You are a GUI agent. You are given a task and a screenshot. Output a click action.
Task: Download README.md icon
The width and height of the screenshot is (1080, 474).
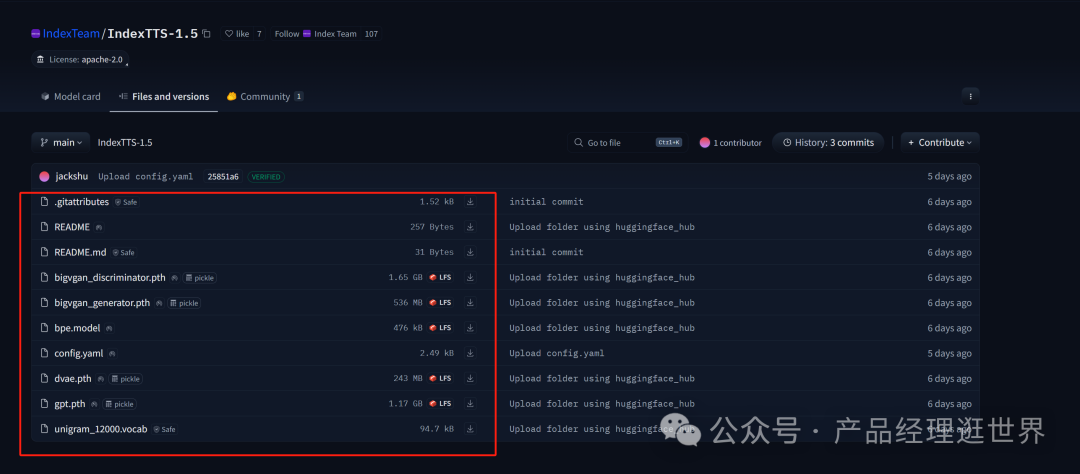point(470,252)
